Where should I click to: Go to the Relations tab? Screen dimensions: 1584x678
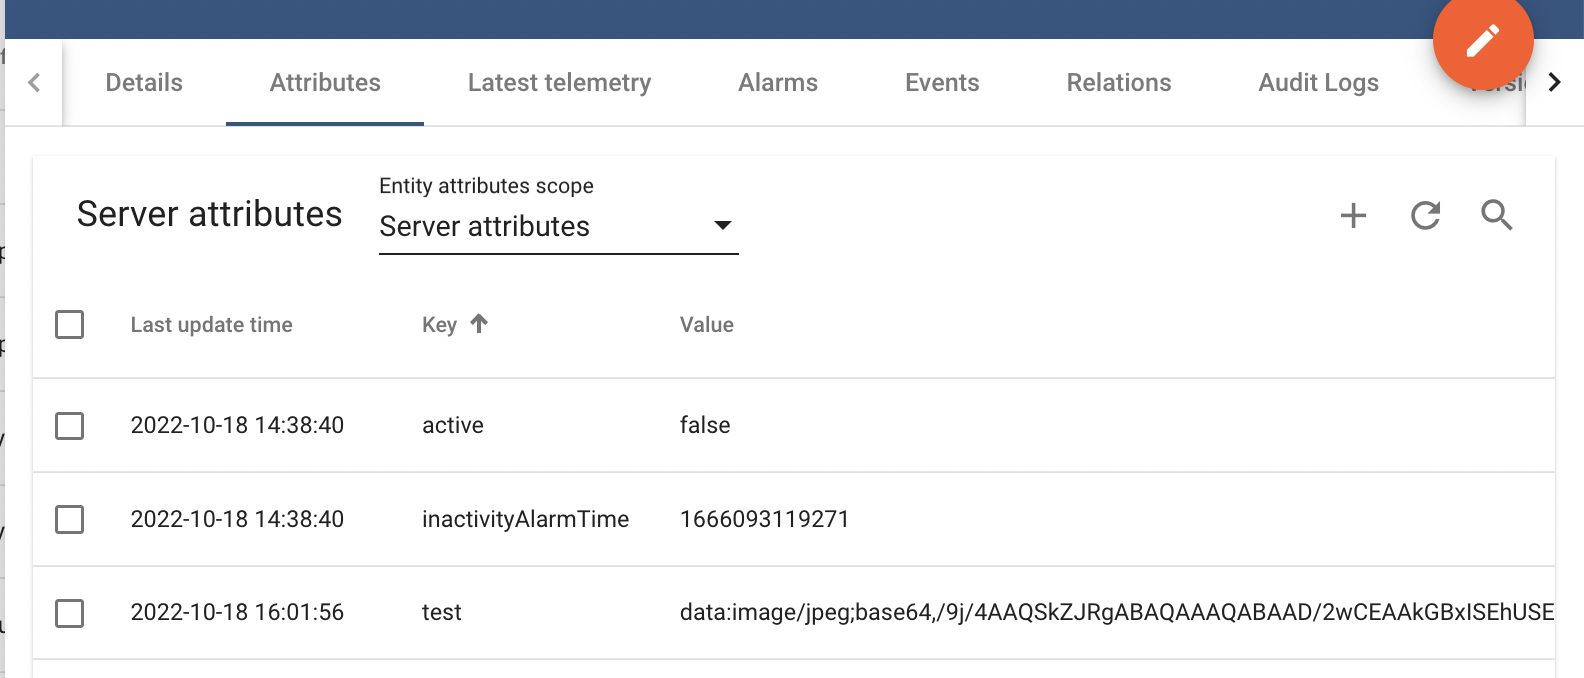point(1118,82)
